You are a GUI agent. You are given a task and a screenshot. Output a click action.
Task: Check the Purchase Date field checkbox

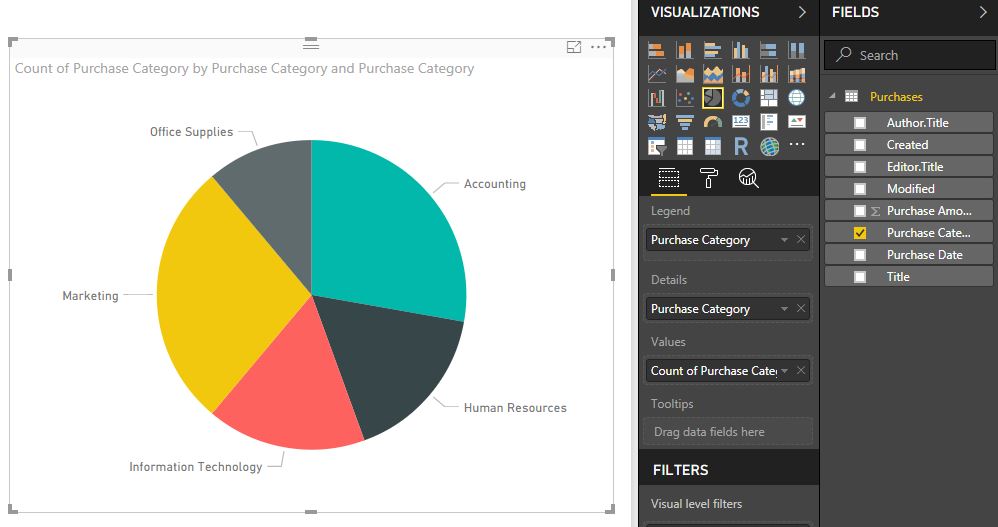pyautogui.click(x=860, y=255)
